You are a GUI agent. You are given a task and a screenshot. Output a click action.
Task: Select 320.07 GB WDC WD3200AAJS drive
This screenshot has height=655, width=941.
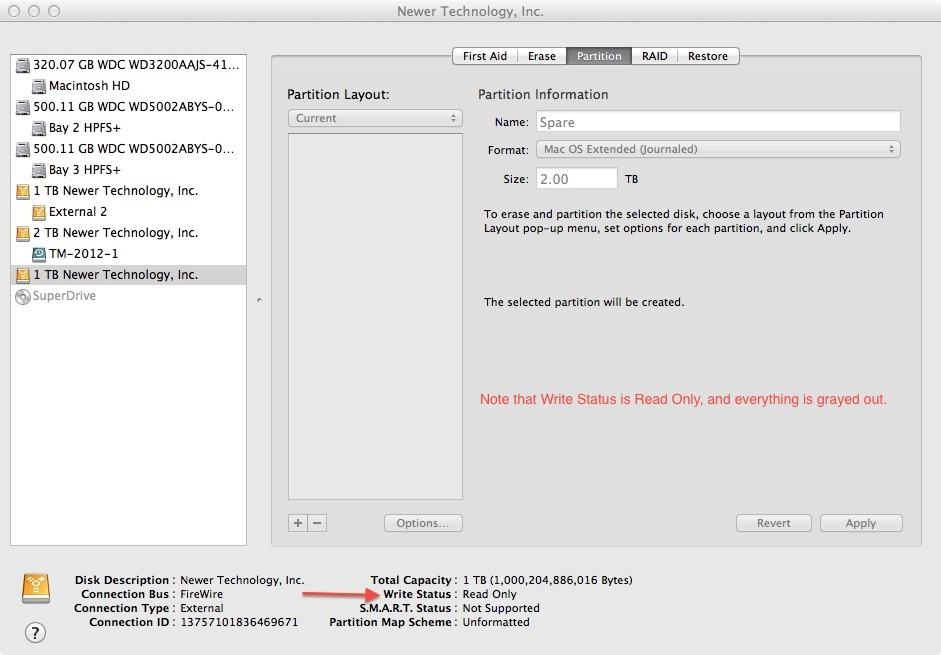128,65
